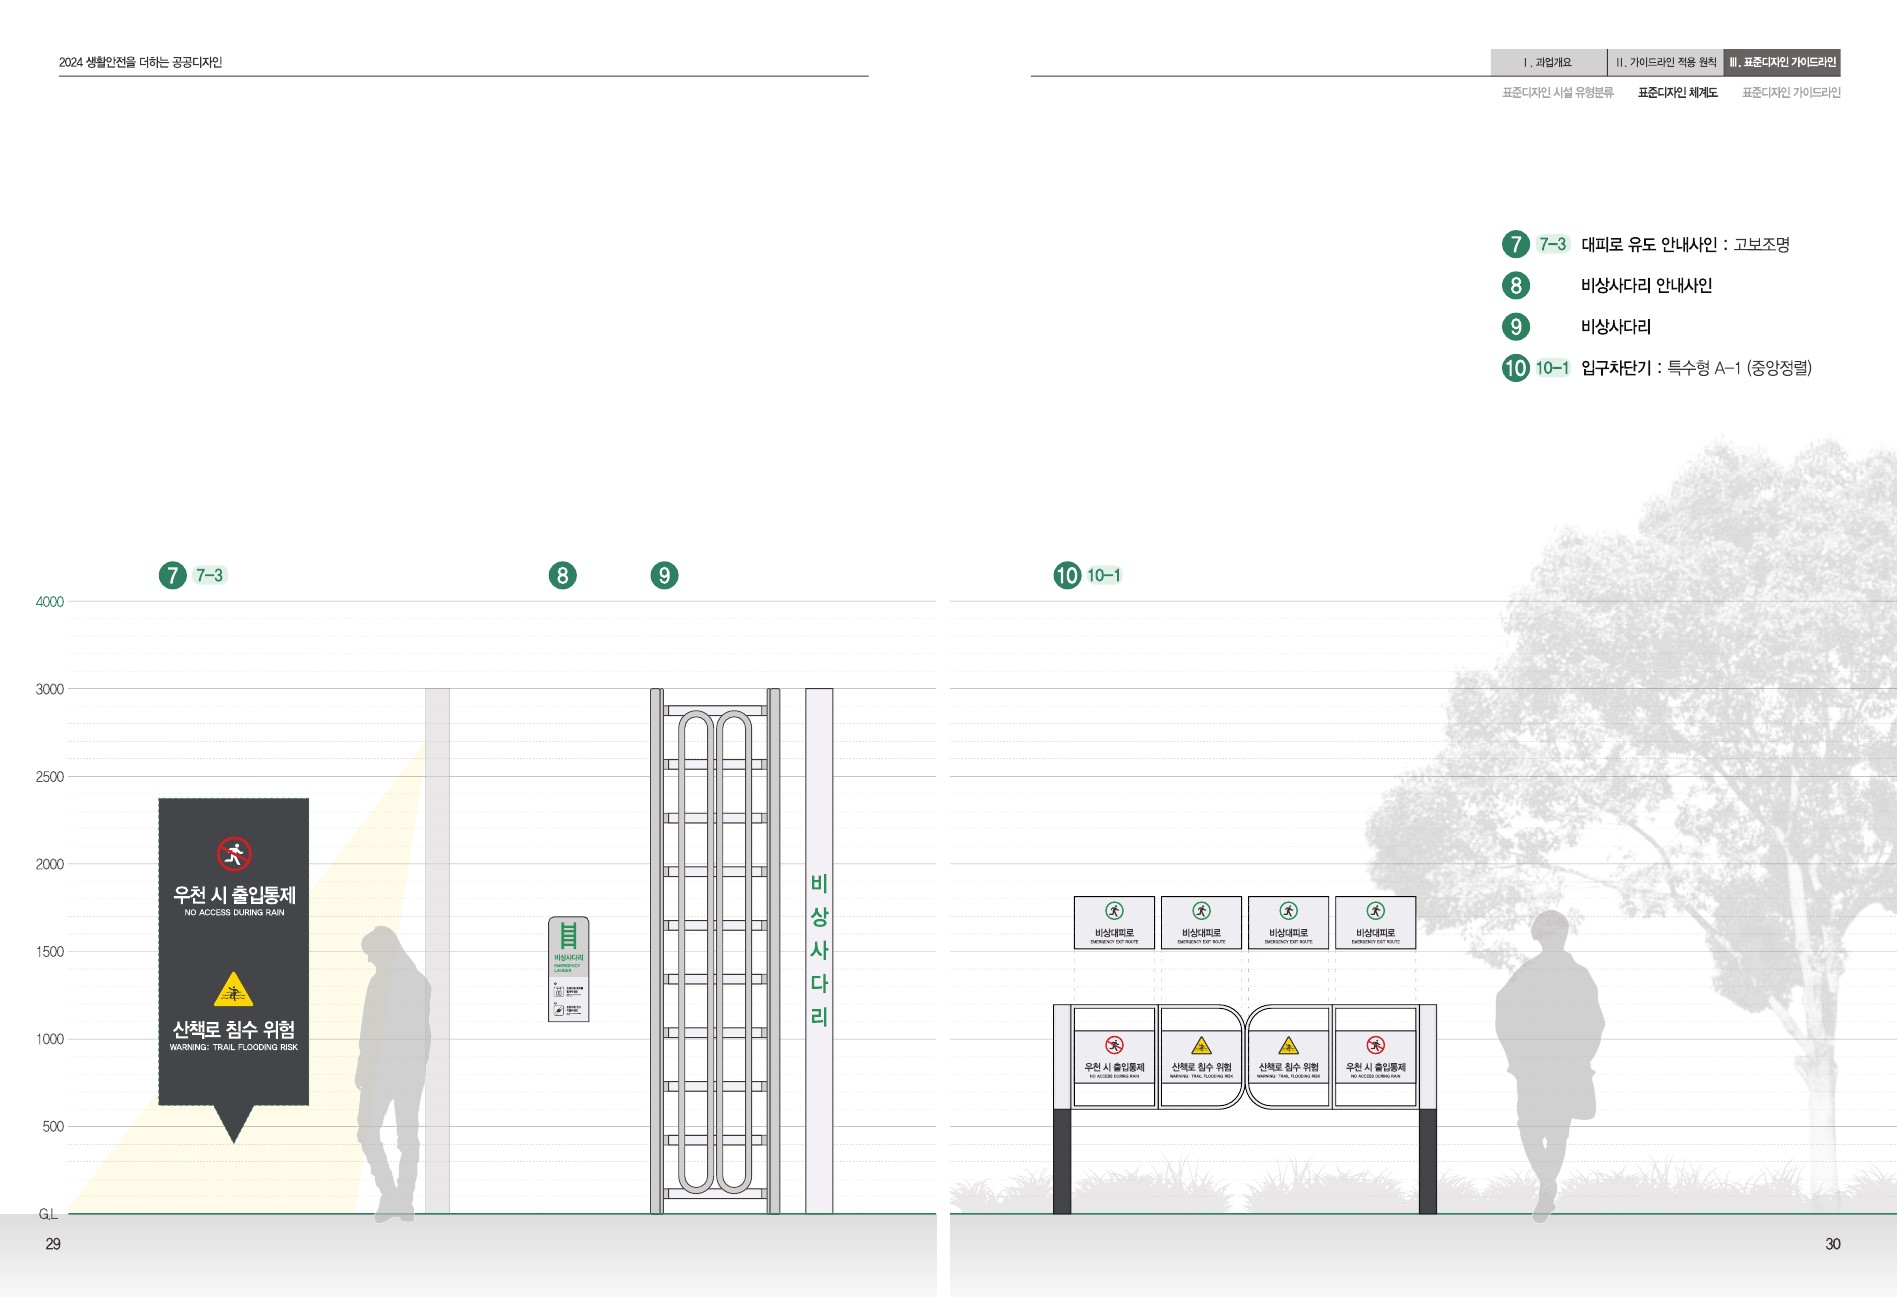Click green circle 7 beside 대피로 유도 안내사인
Viewport: 1897px width, 1297px height.
[x=1516, y=244]
